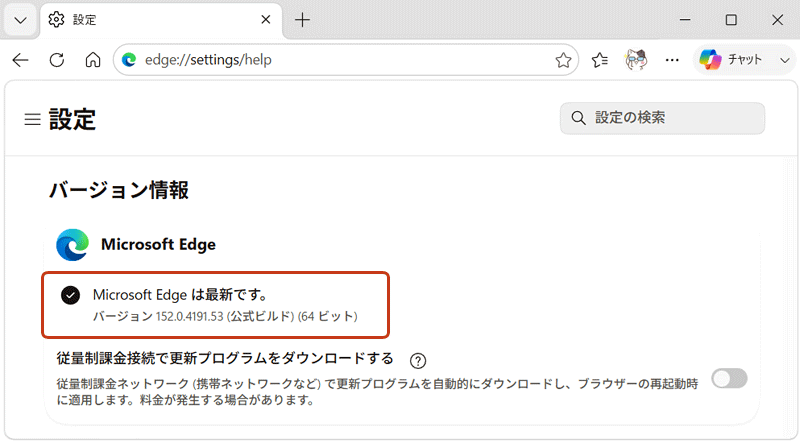800x443 pixels.
Task: Close the Edge window
Action: (777, 20)
